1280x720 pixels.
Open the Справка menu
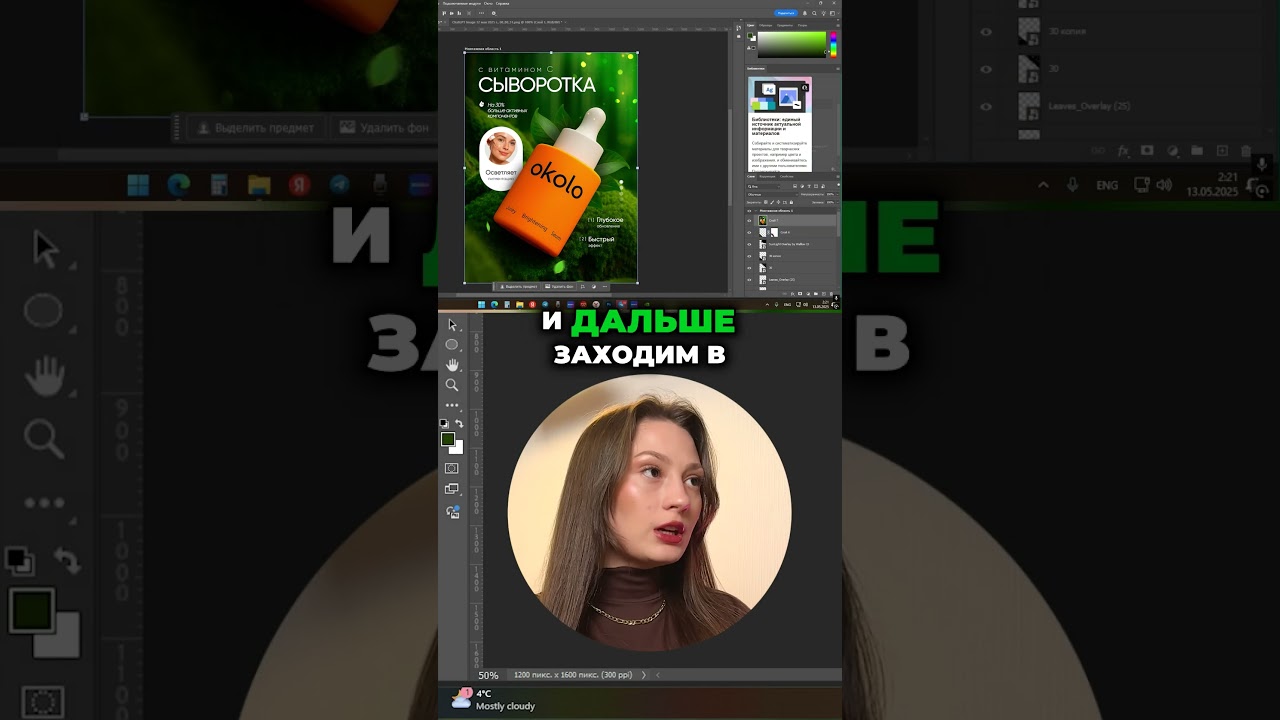coord(502,4)
